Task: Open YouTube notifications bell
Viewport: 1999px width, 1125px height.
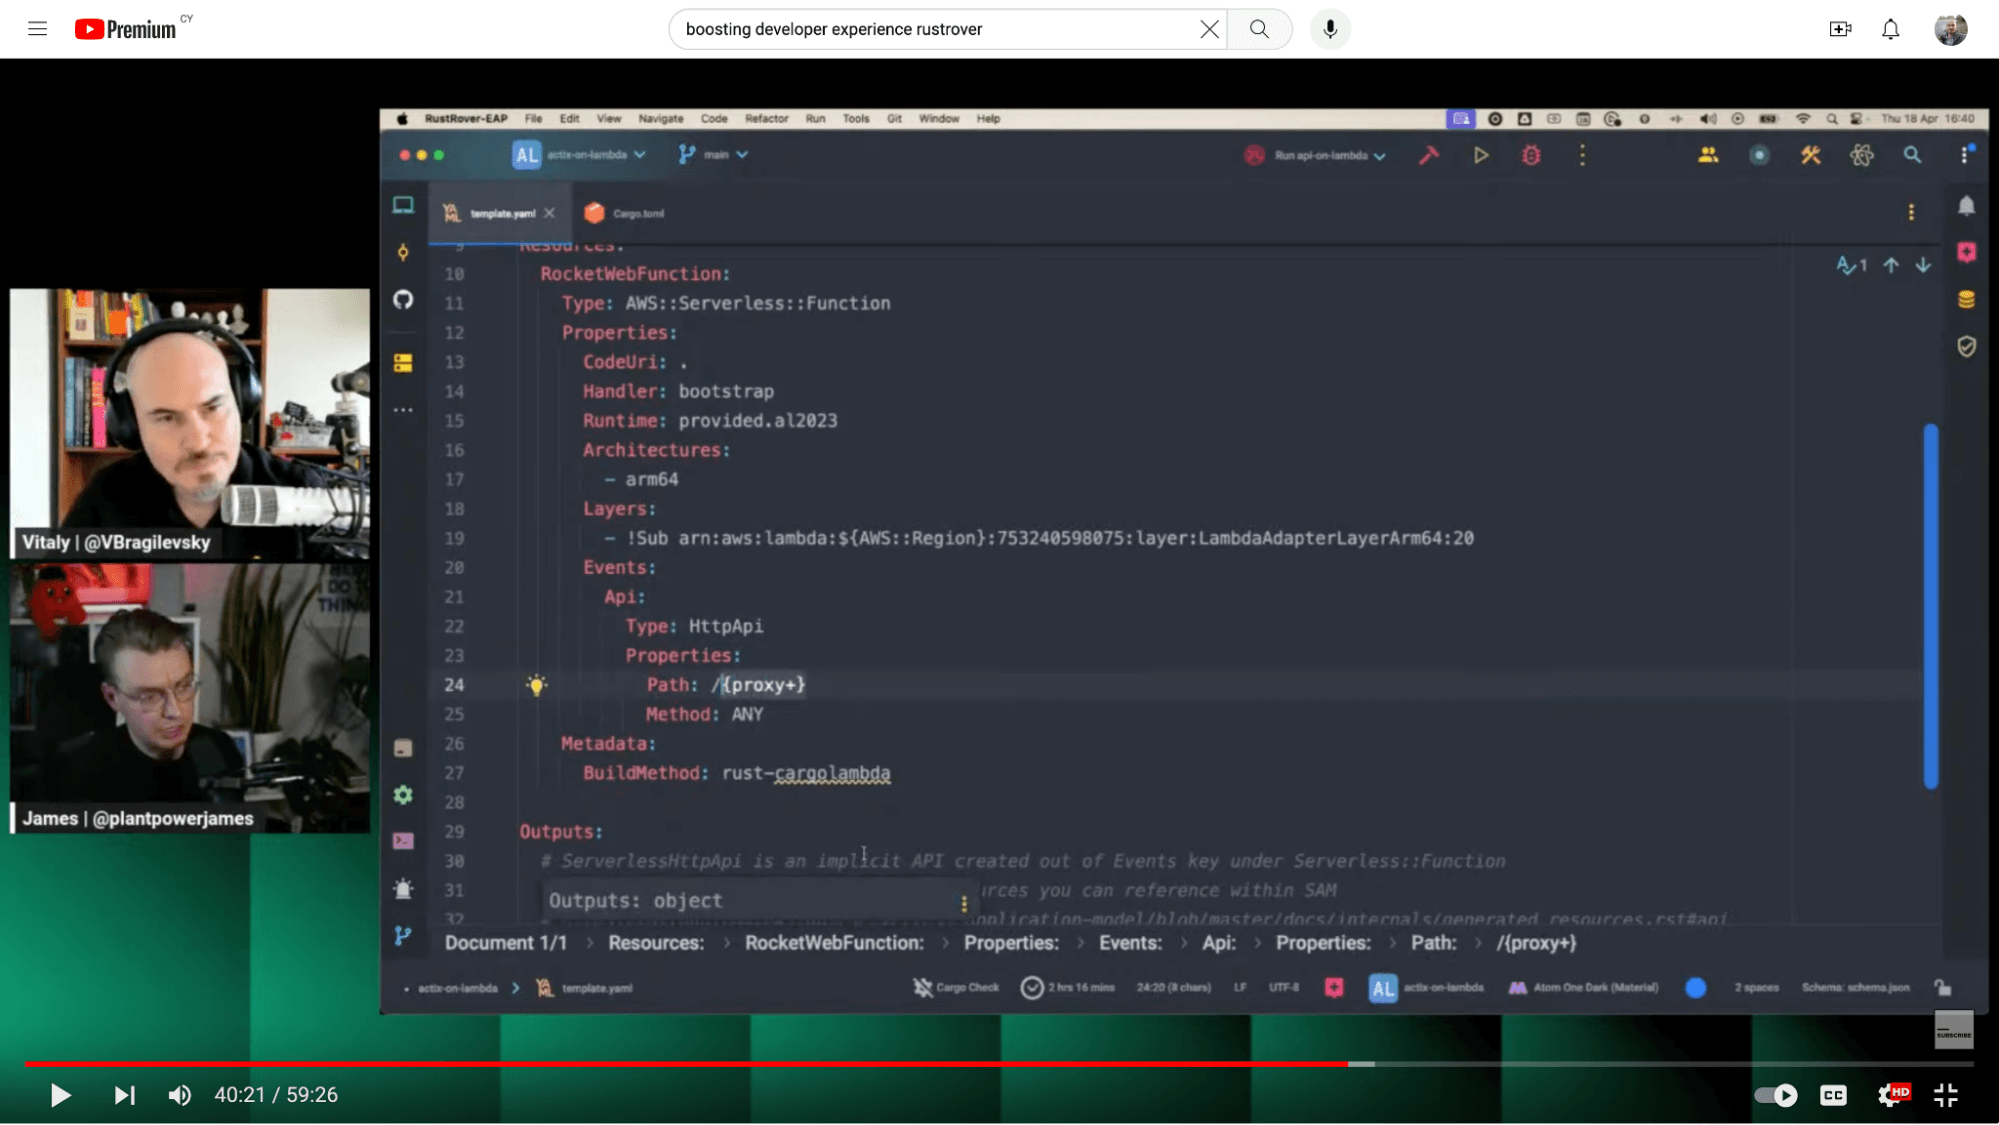Action: 1890,29
